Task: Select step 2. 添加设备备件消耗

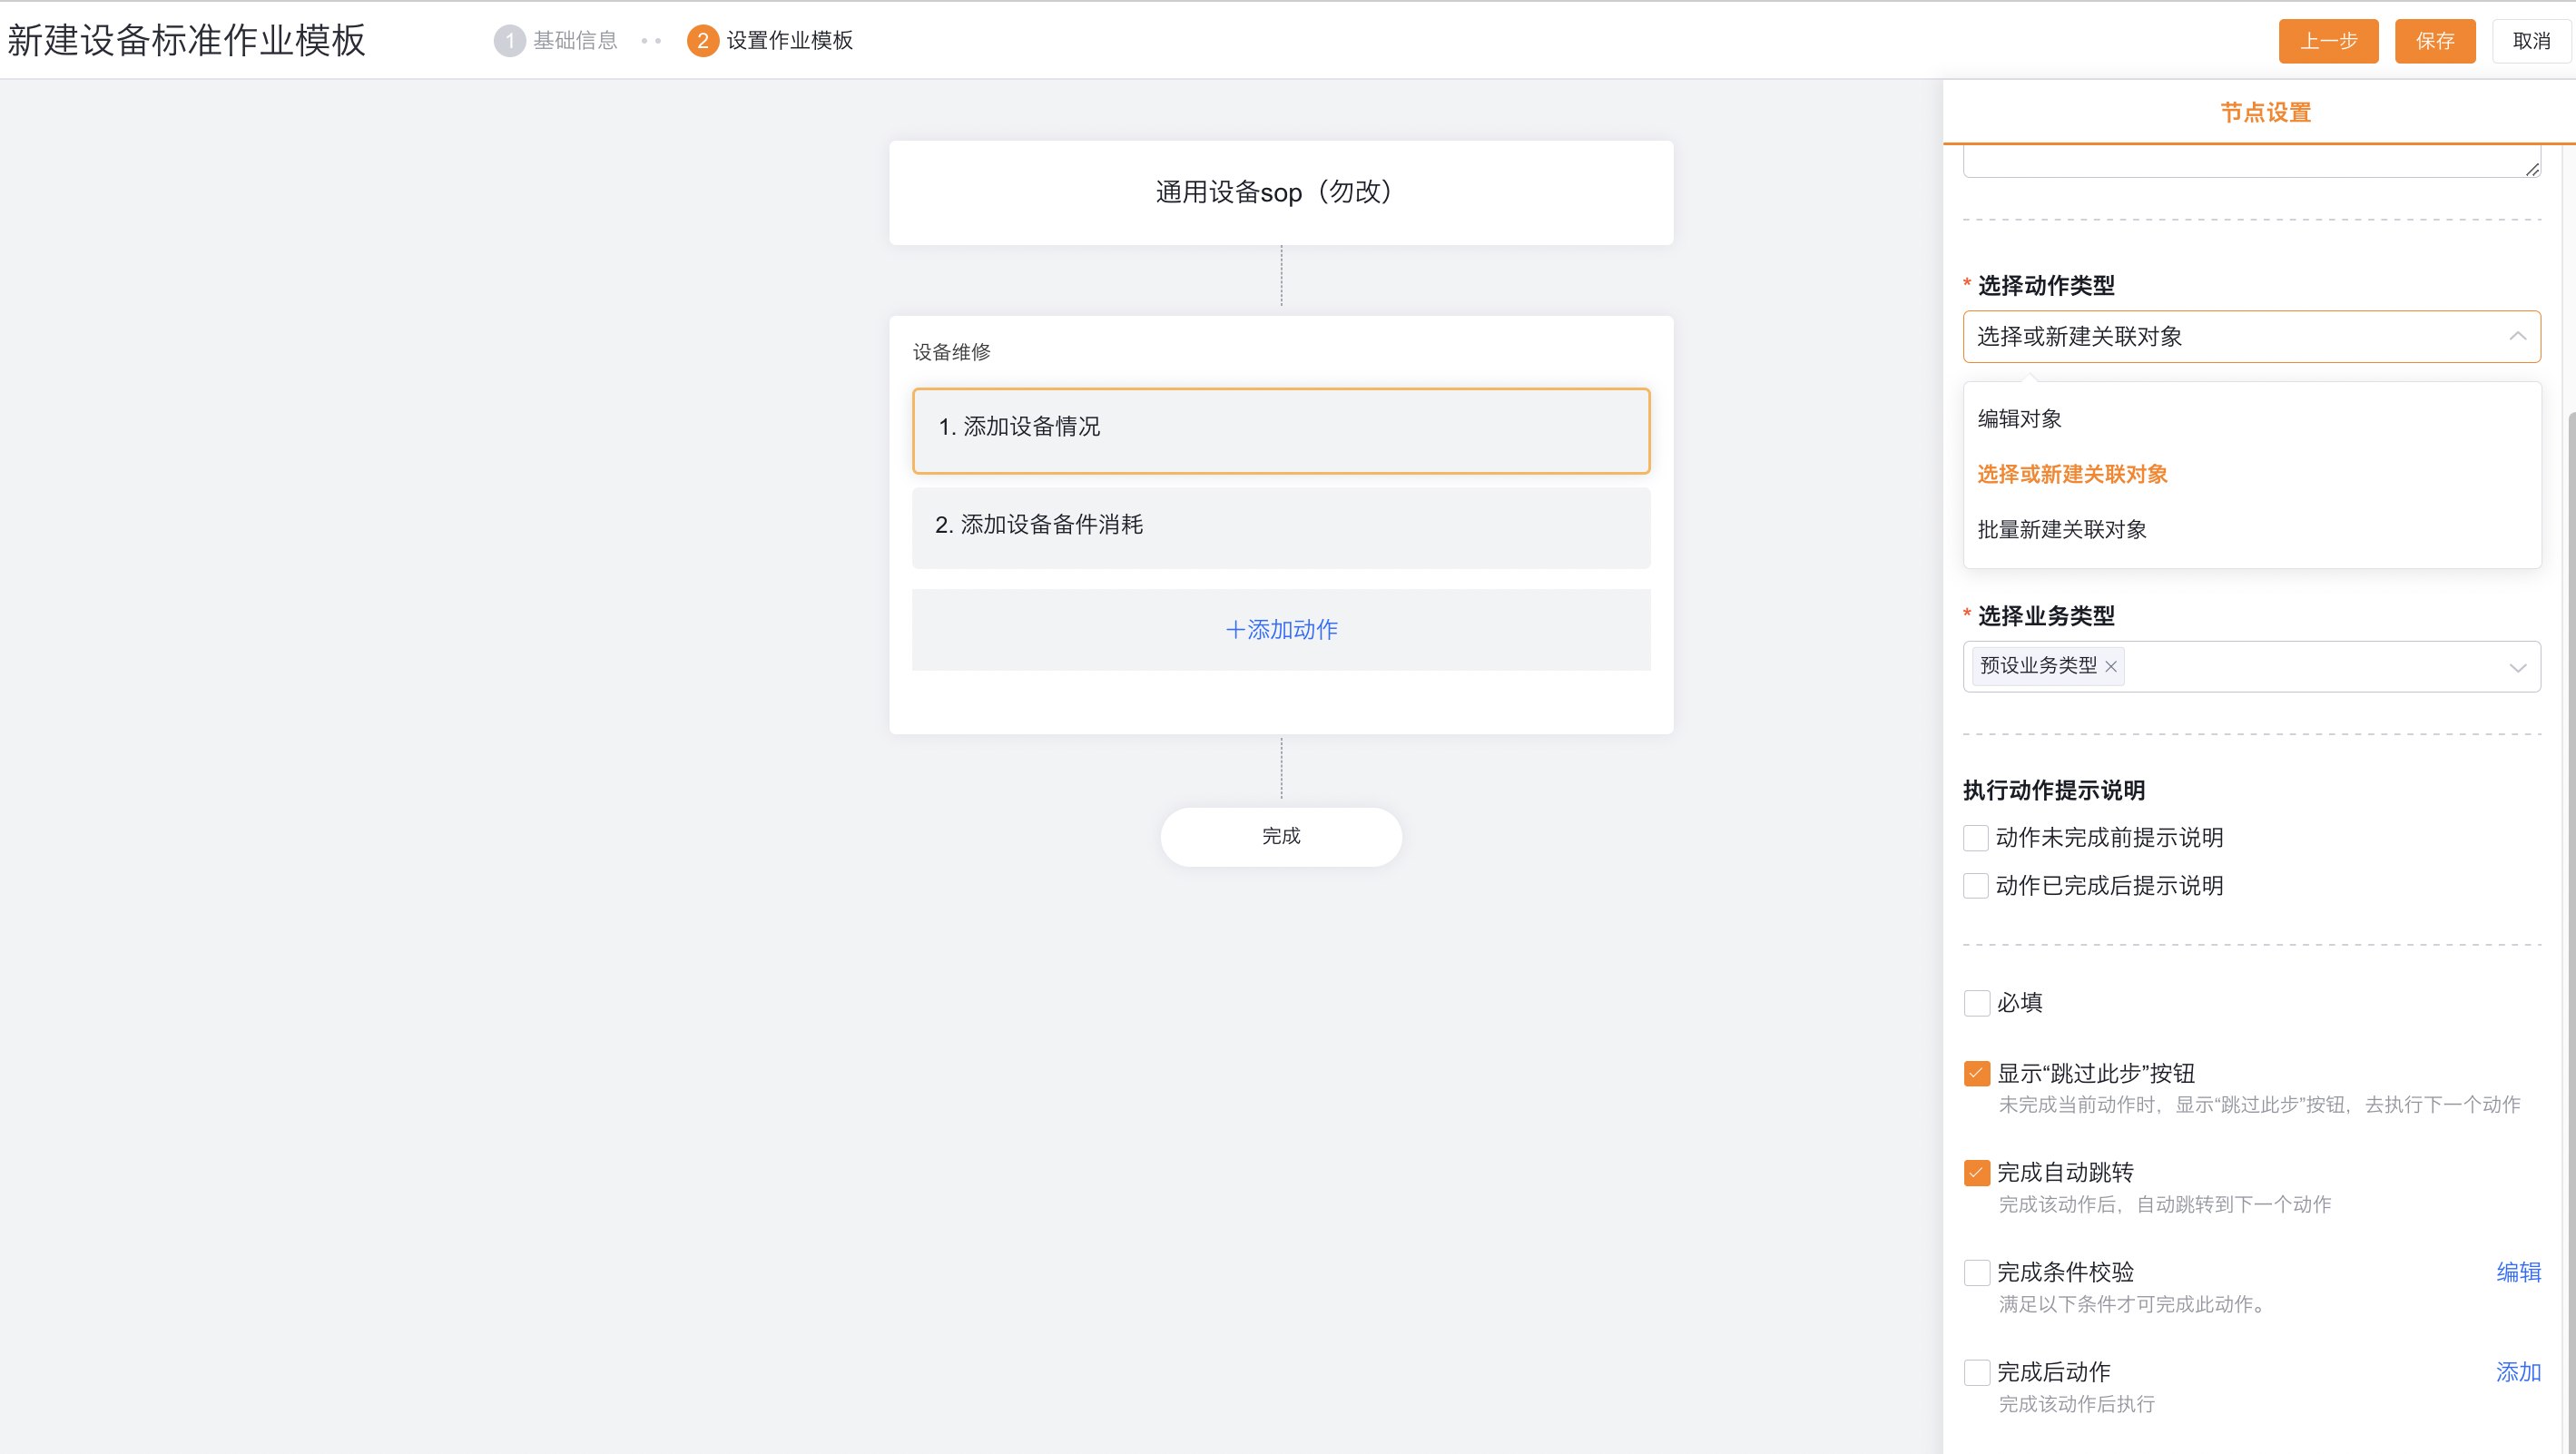Action: [x=1281, y=527]
